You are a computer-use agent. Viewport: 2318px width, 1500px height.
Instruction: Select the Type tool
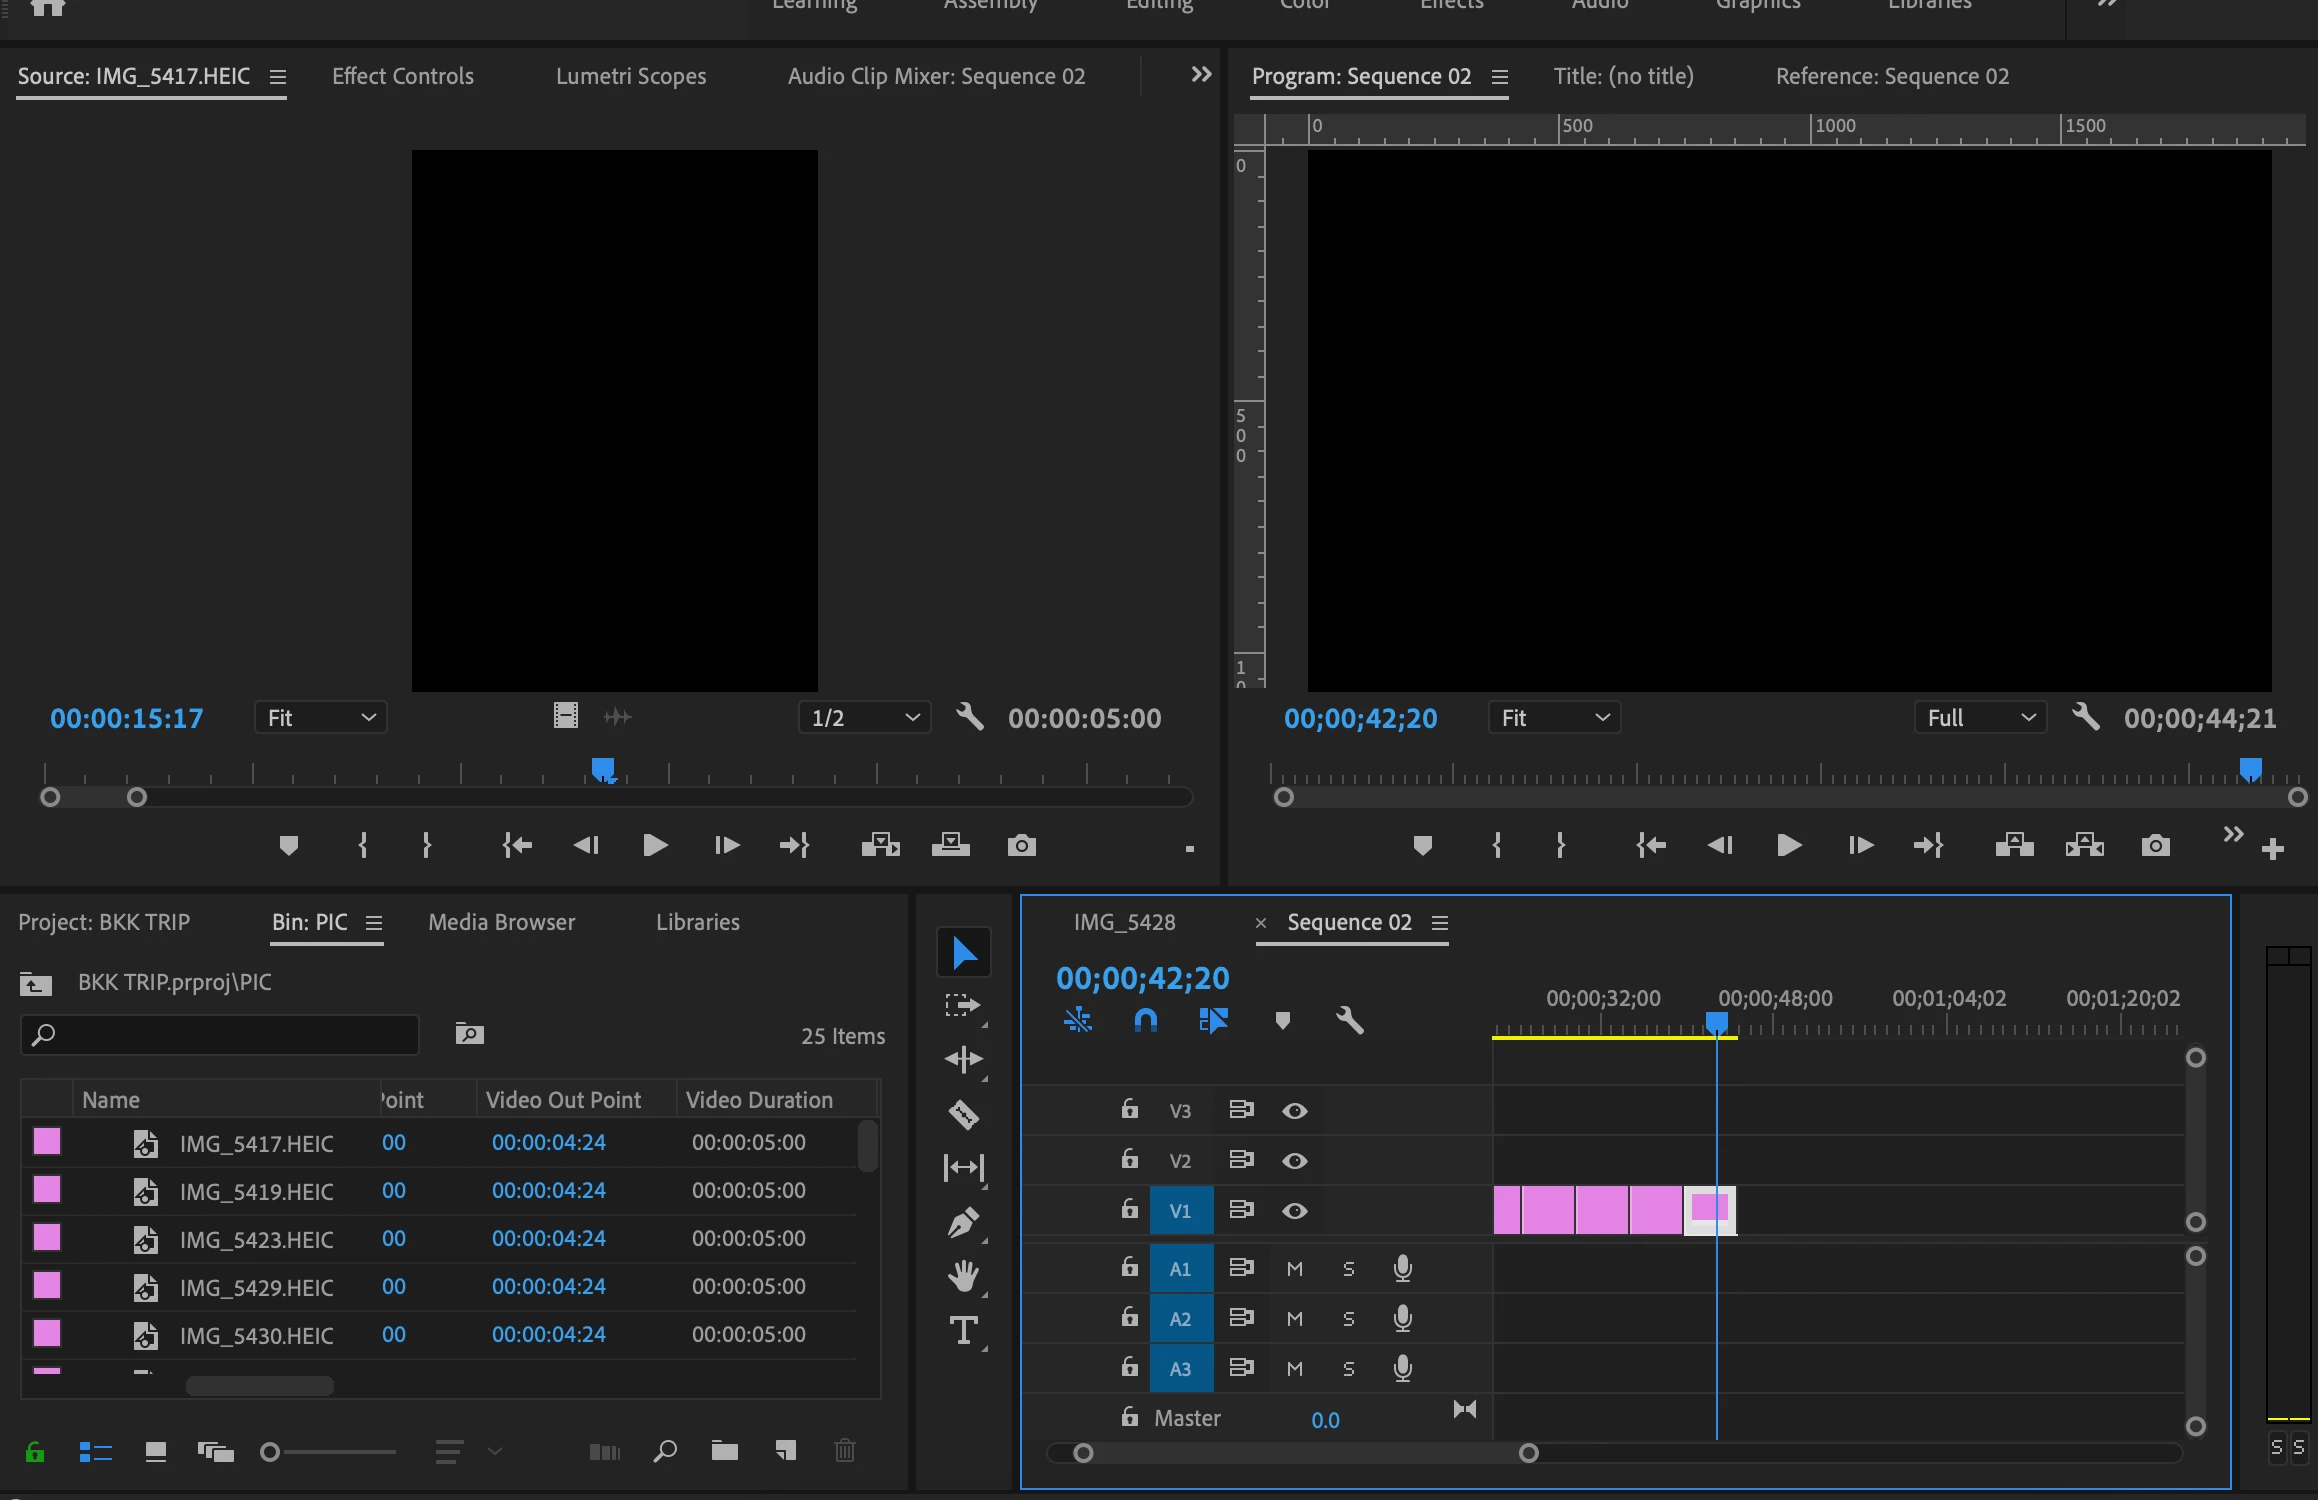pyautogui.click(x=963, y=1330)
